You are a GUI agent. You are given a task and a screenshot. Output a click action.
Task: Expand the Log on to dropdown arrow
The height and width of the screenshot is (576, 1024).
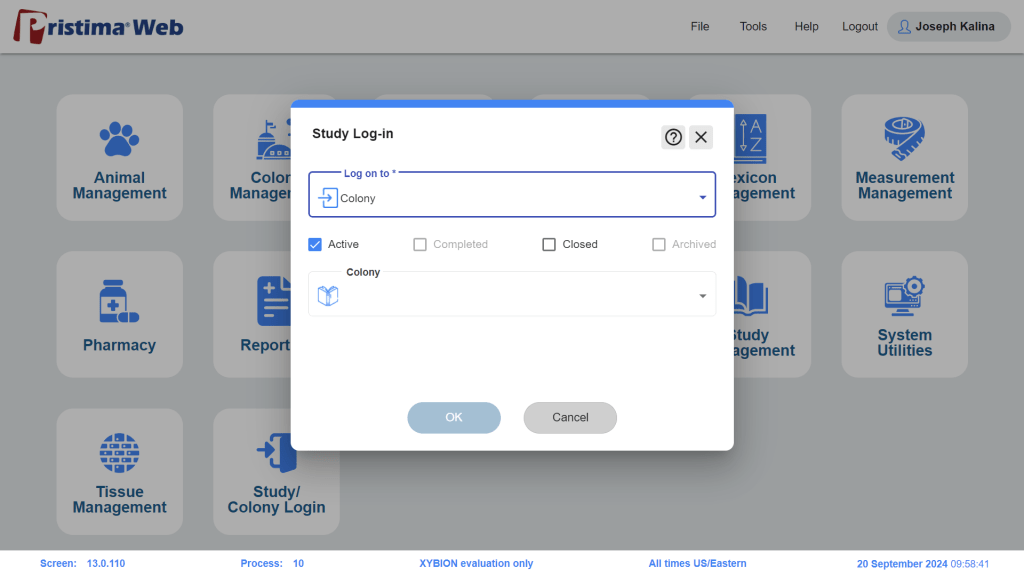tap(703, 197)
